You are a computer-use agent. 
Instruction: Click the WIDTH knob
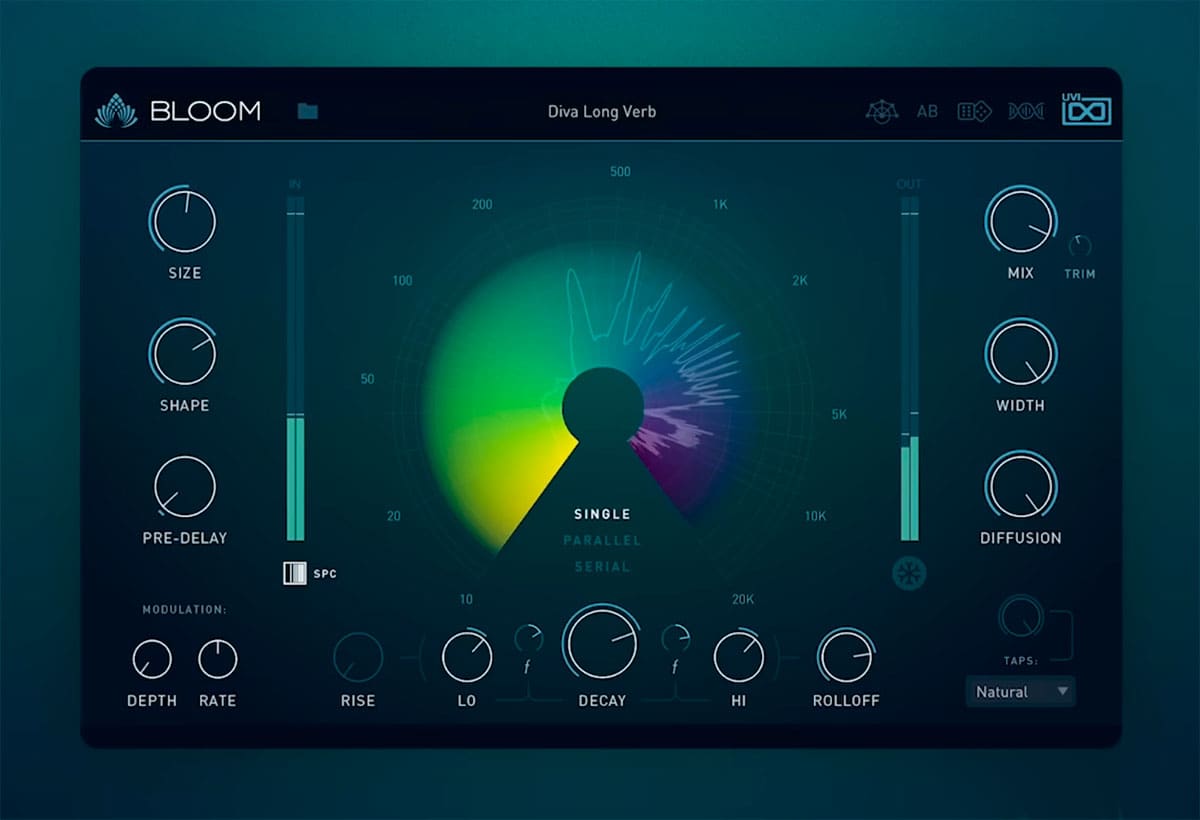pyautogui.click(x=1020, y=353)
